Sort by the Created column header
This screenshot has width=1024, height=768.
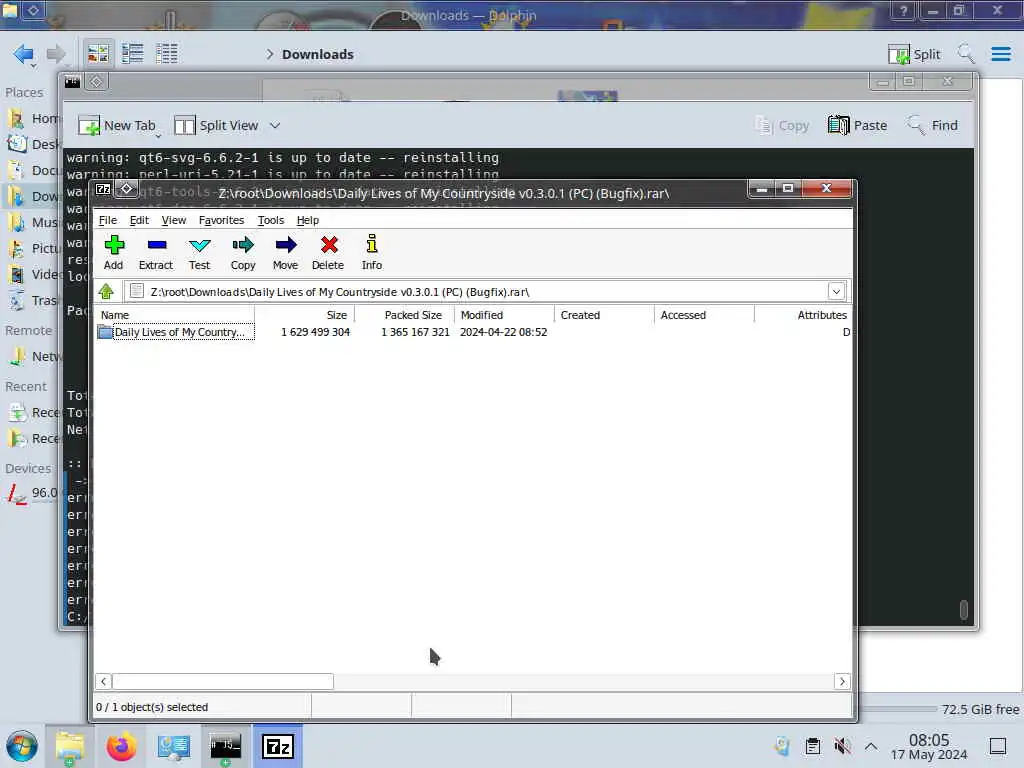605,315
